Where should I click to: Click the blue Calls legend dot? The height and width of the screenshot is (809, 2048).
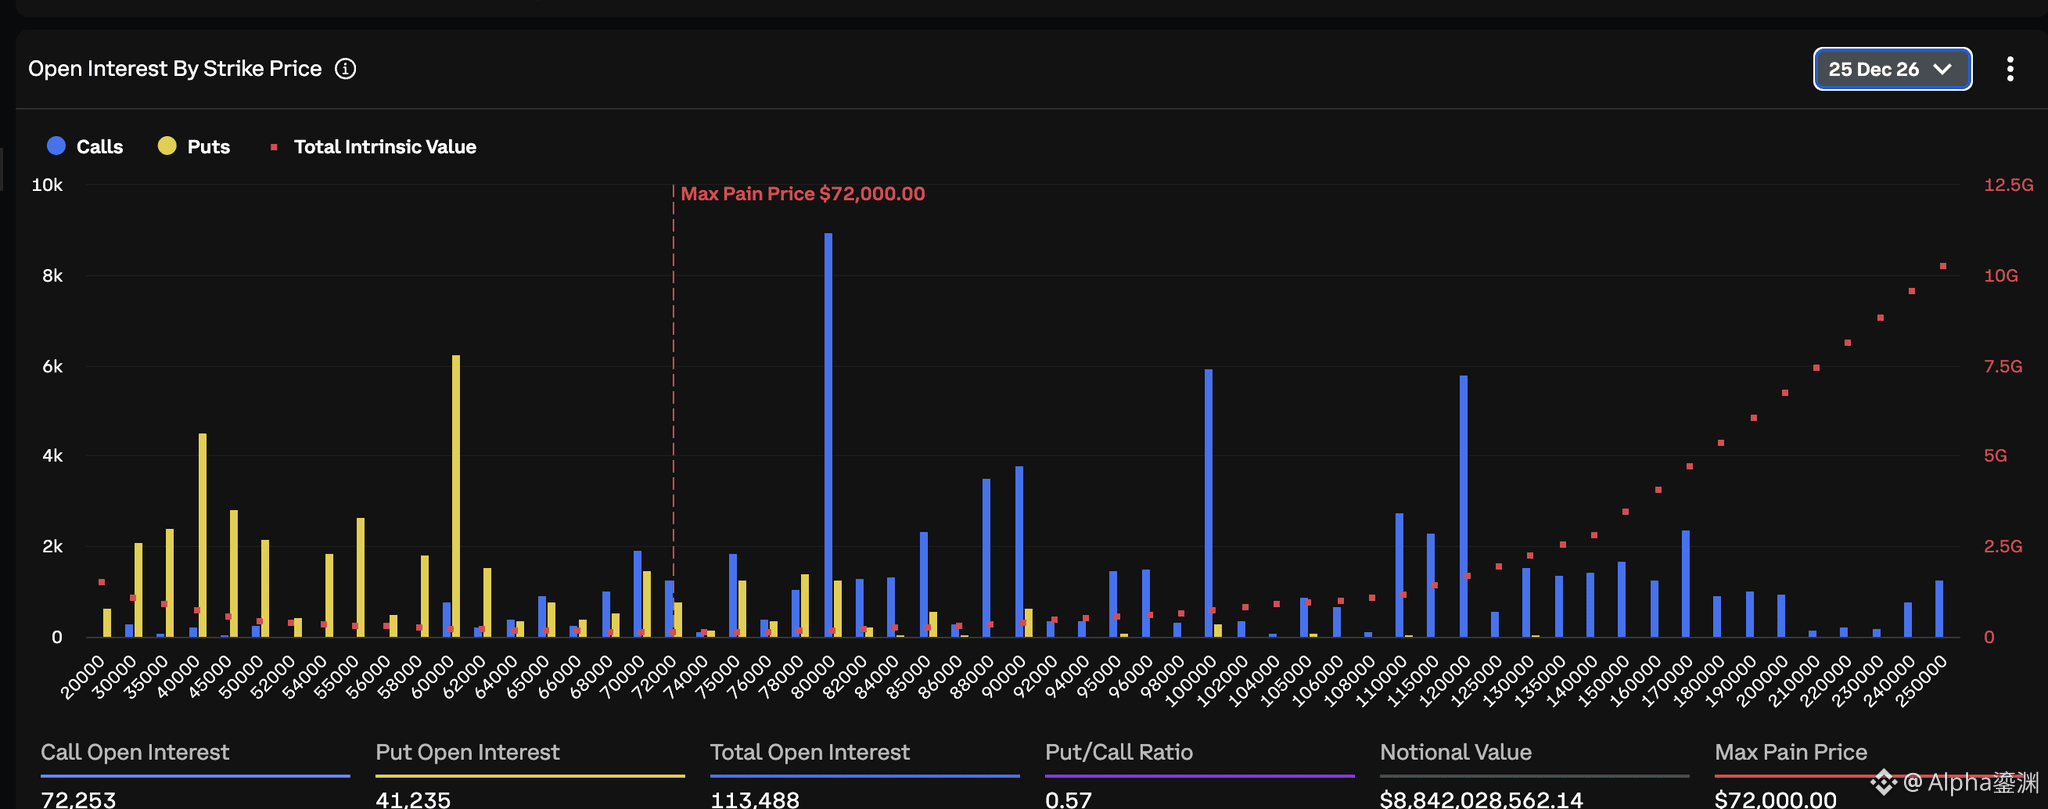56,146
